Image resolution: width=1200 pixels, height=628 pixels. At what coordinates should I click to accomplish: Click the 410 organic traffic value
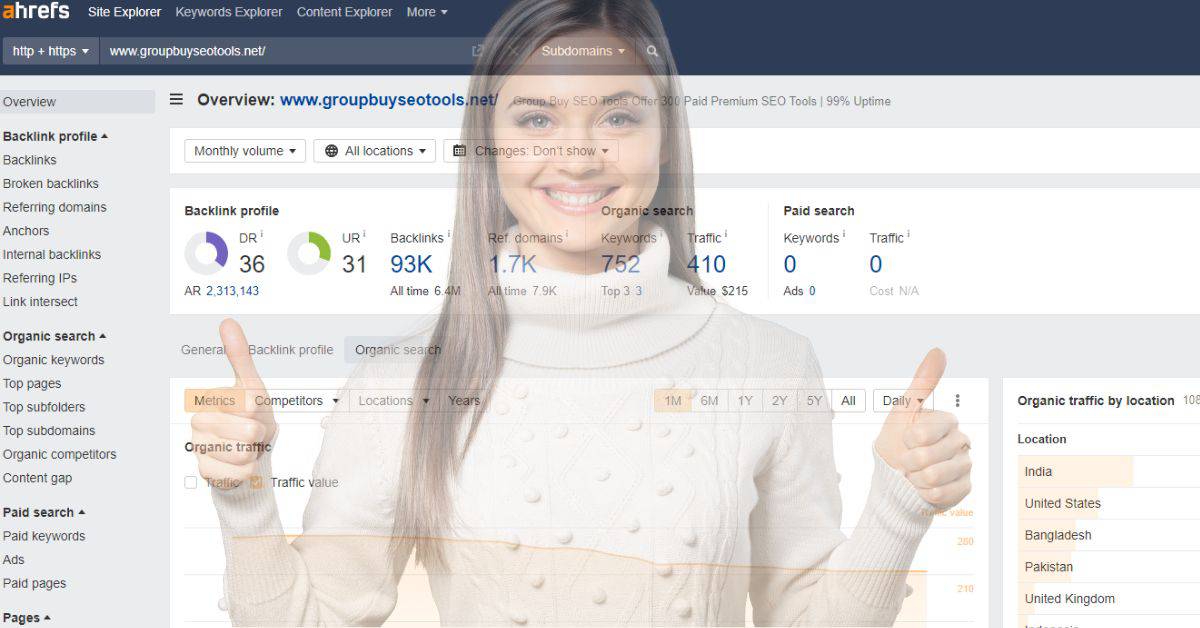point(706,264)
